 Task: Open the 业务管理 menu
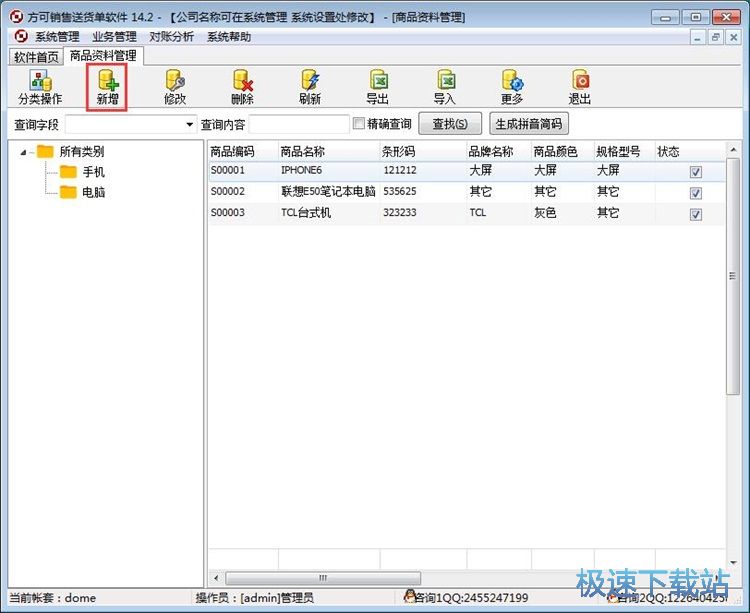pyautogui.click(x=114, y=37)
